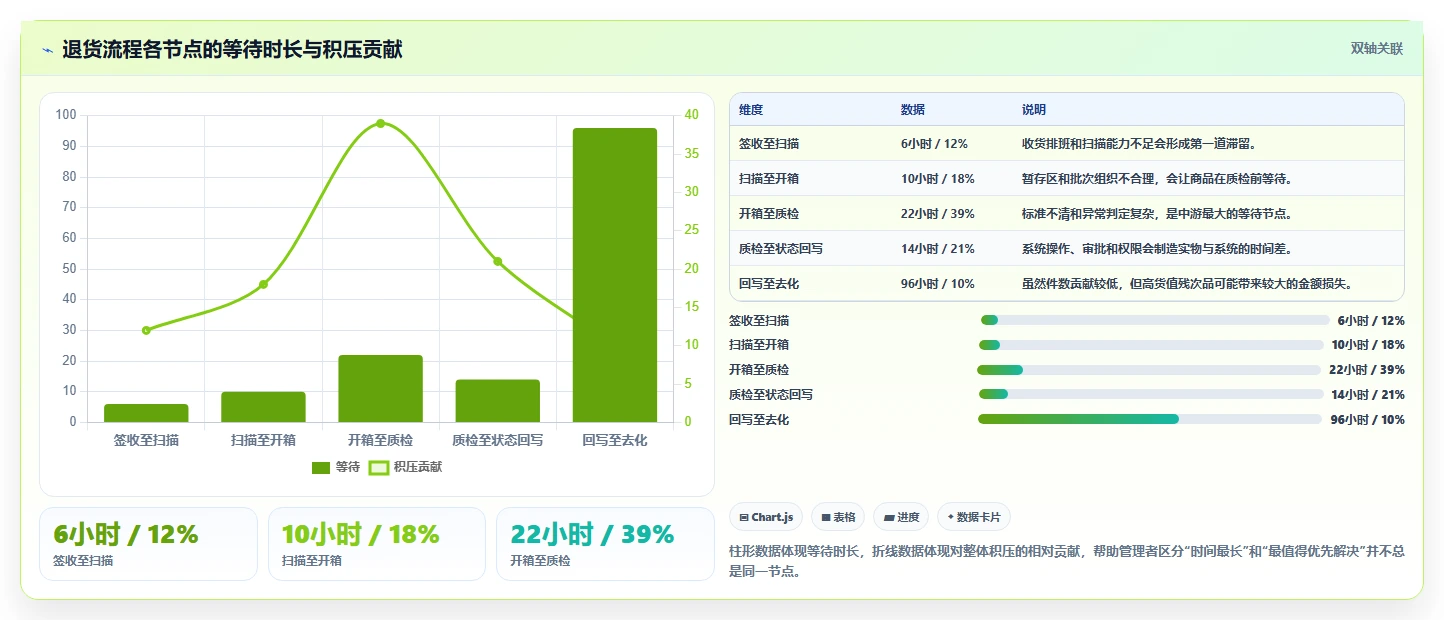Select the 进度 tag chip
Viewport: 1444px width, 620px height.
[901, 517]
